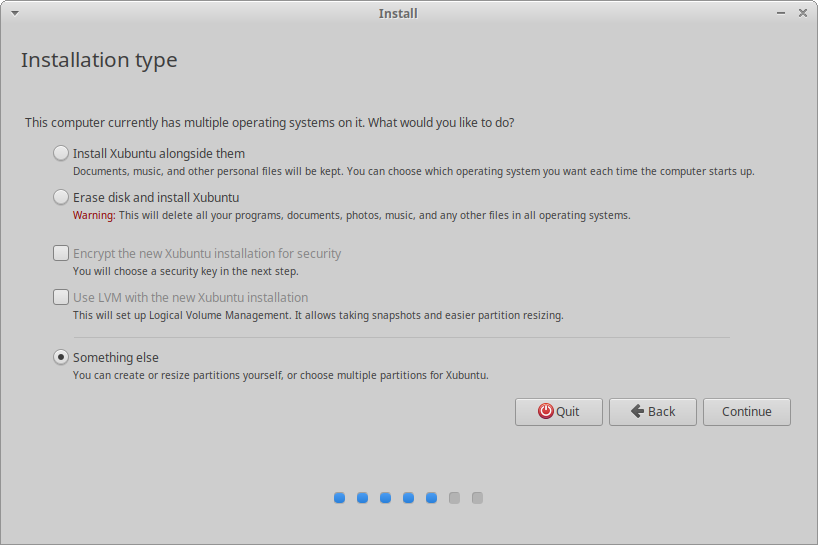Image resolution: width=818 pixels, height=545 pixels.
Task: Click the fourth blue progress dot
Action: coord(408,497)
